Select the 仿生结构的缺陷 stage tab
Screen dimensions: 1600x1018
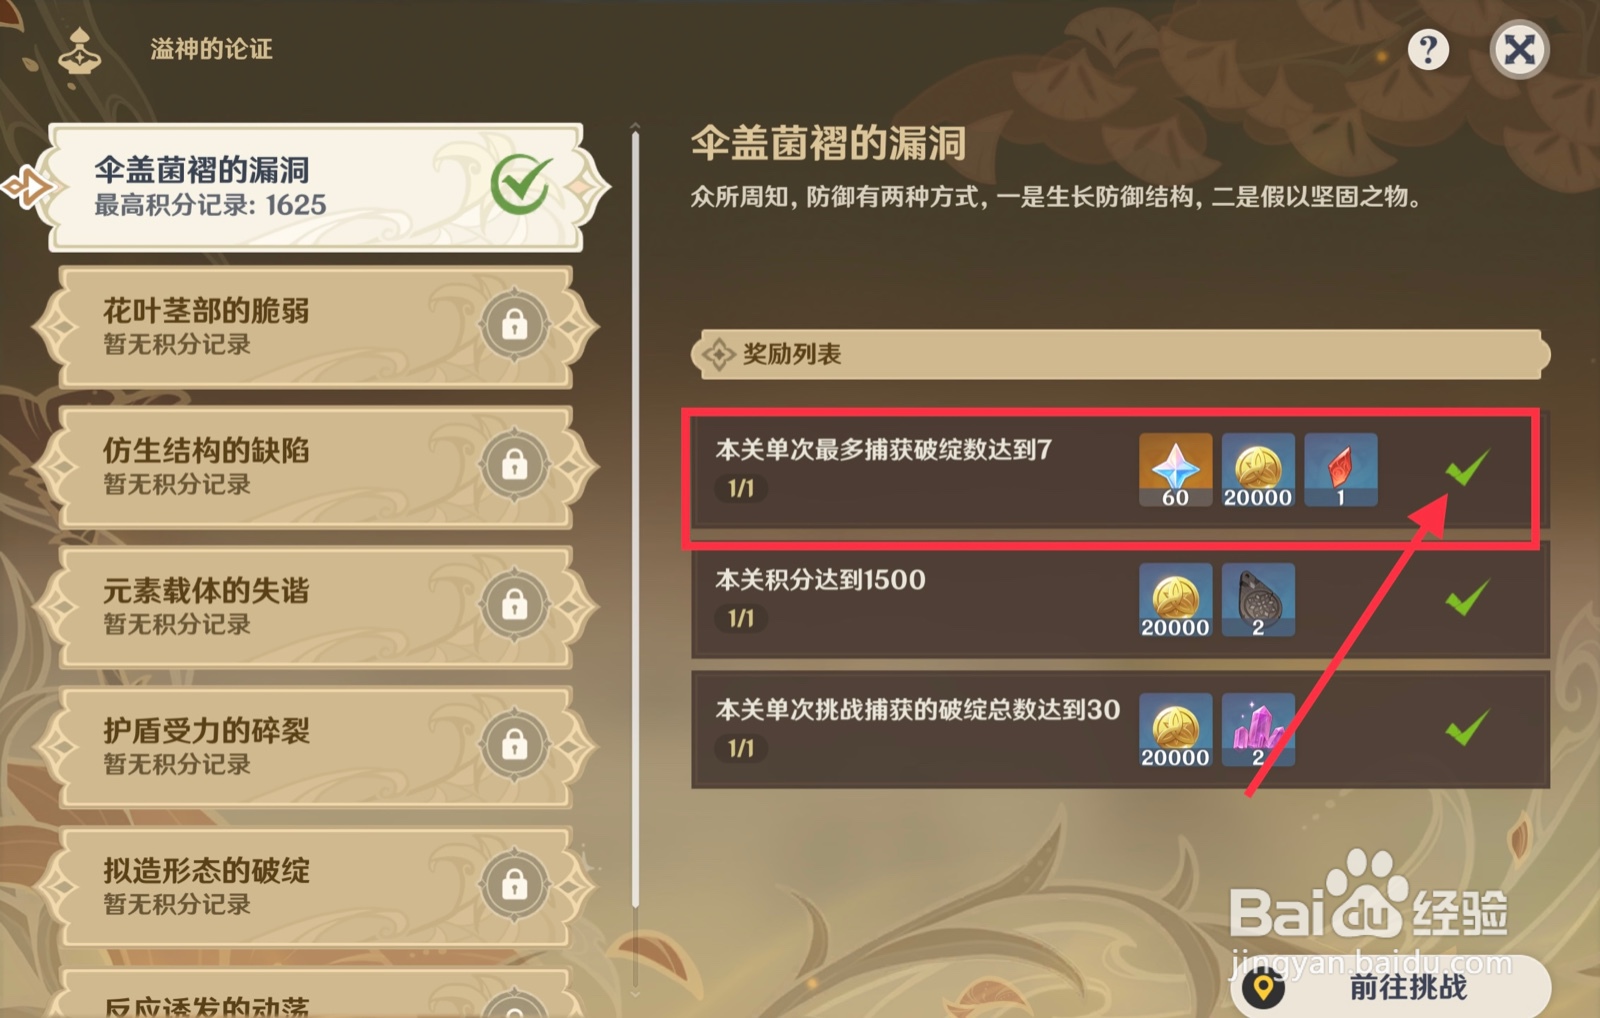(x=316, y=467)
